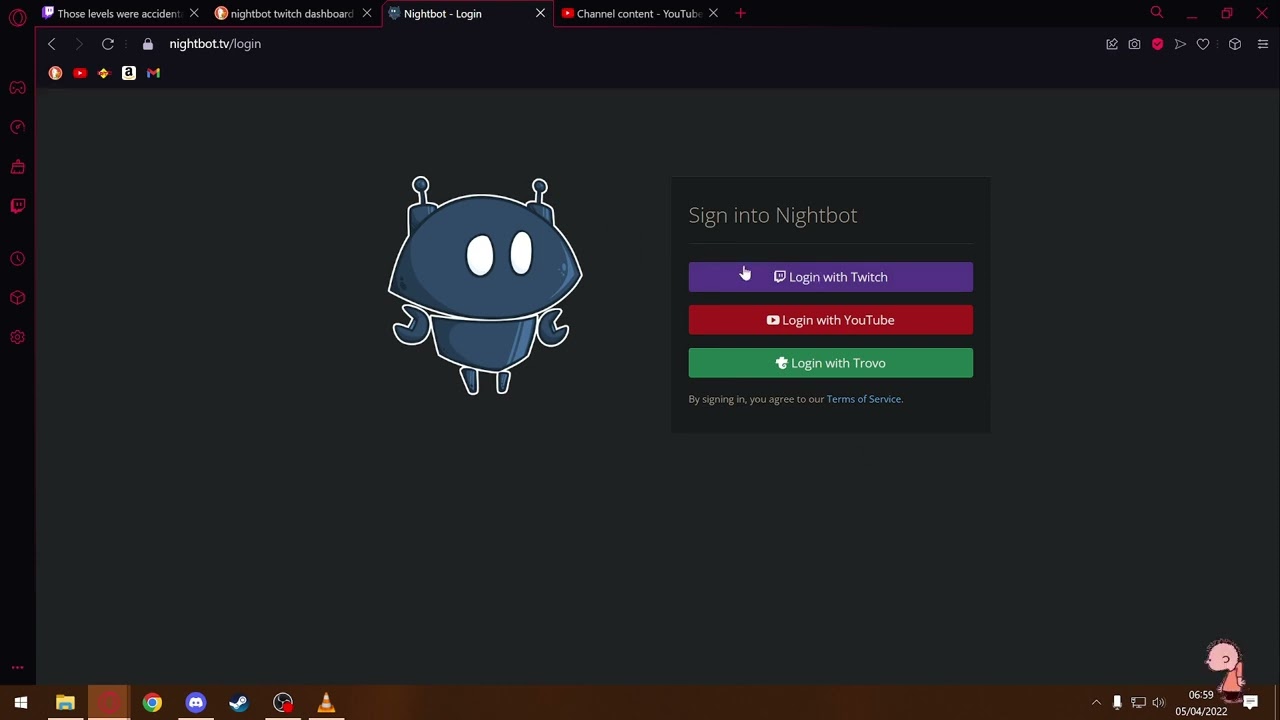Close the 'Nightbot - Login' tab
1280x720 pixels.
point(540,14)
